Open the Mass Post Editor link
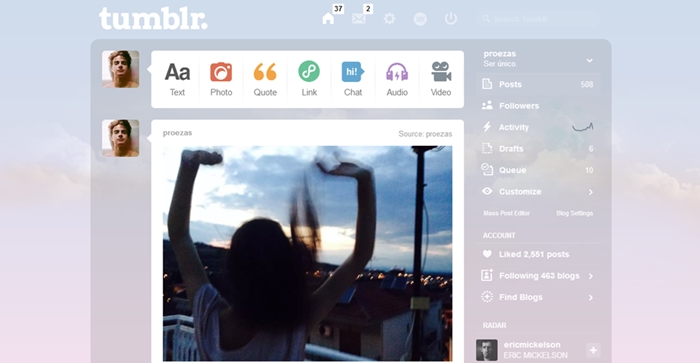 click(506, 213)
